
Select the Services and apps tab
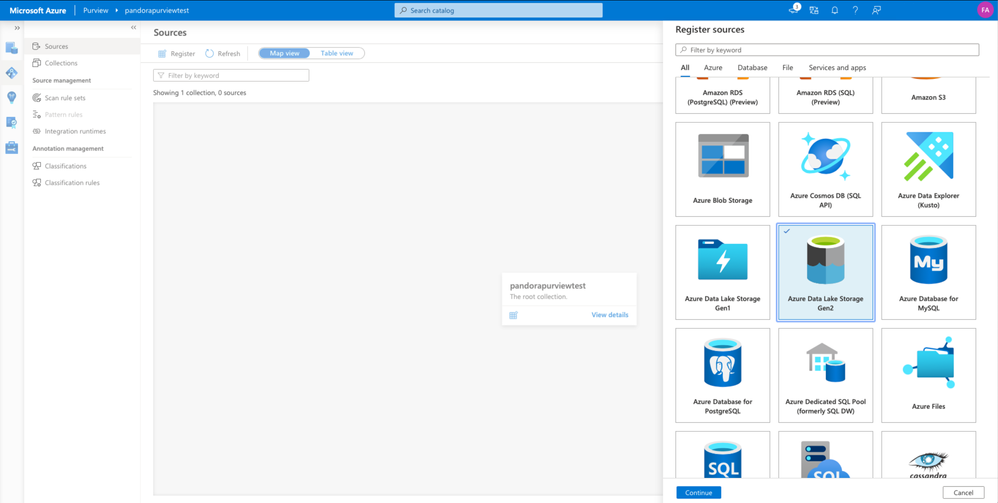[837, 67]
